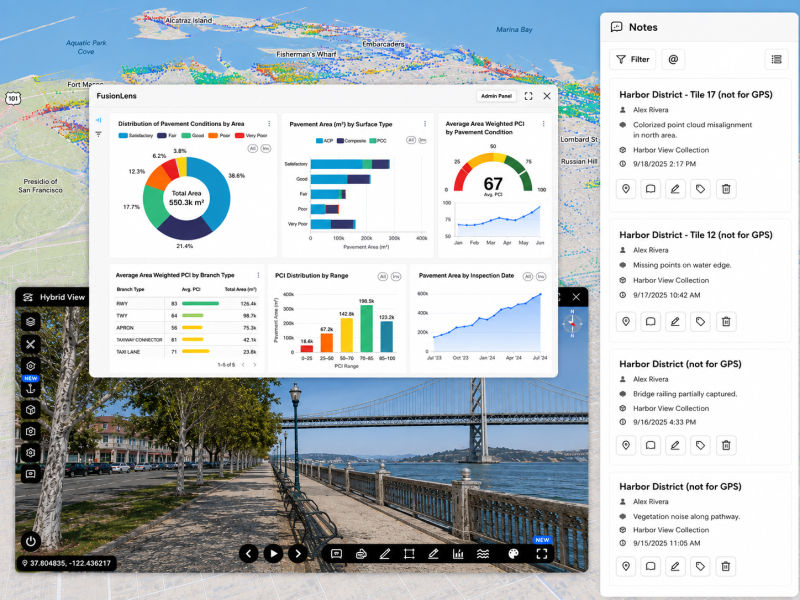Toggle the Satisfactory legend item in donut chart
This screenshot has height=600, width=800.
(x=136, y=136)
